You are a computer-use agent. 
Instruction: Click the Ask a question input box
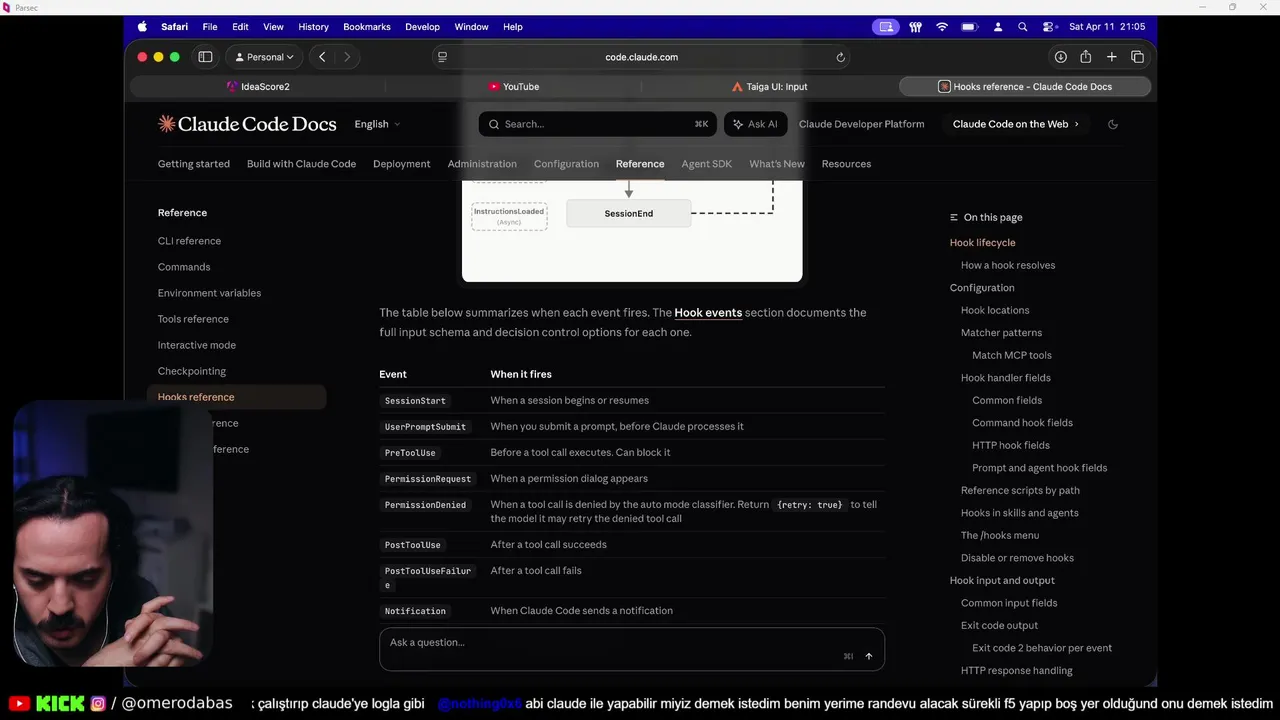click(632, 649)
